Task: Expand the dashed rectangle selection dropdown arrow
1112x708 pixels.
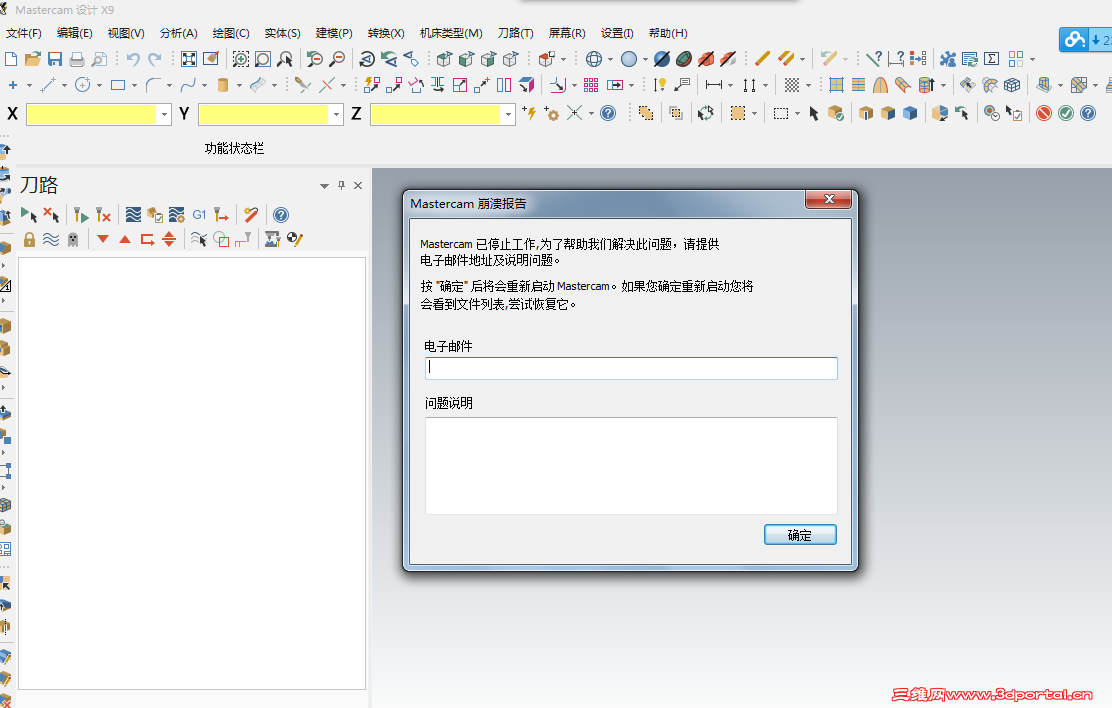Action: coord(797,114)
